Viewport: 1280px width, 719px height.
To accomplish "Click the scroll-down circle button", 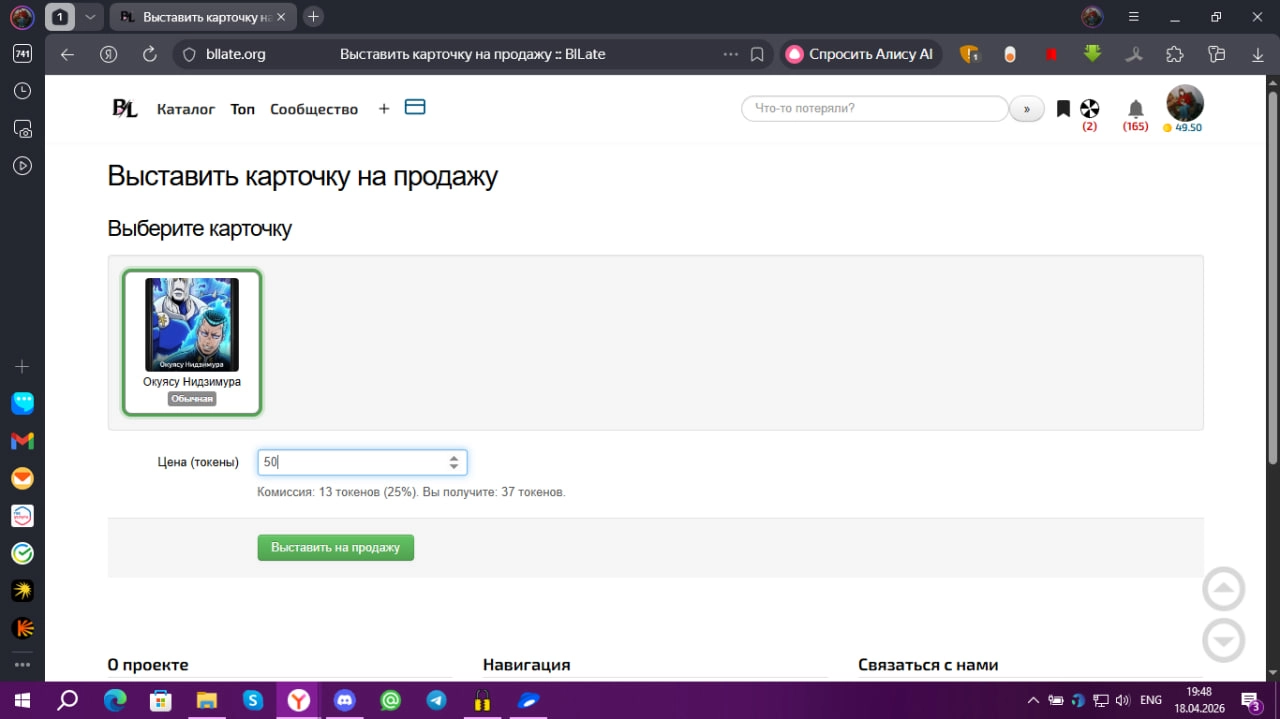I will [1223, 640].
